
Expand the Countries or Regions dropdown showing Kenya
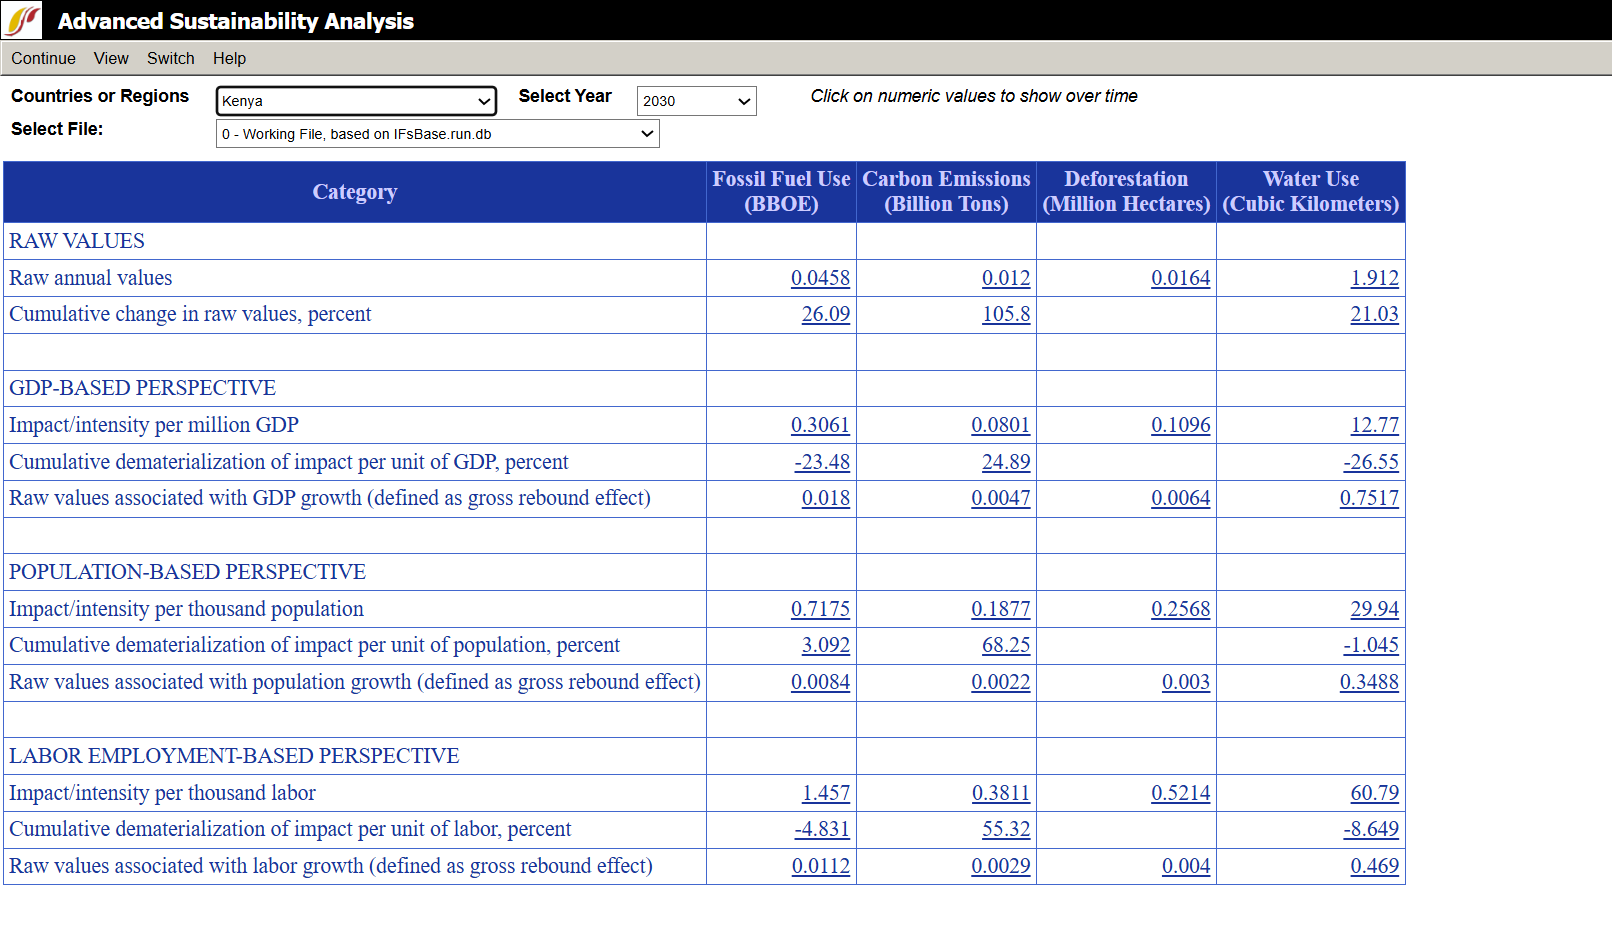pyautogui.click(x=356, y=101)
